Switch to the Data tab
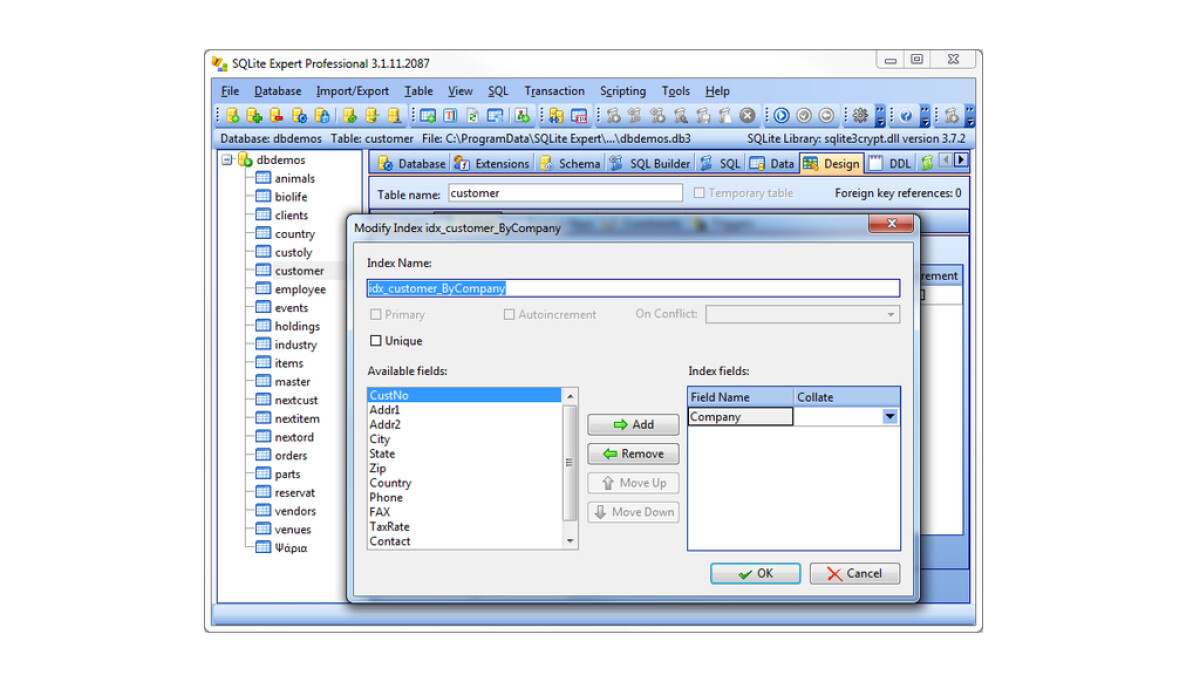The width and height of the screenshot is (1200, 675). (x=772, y=163)
